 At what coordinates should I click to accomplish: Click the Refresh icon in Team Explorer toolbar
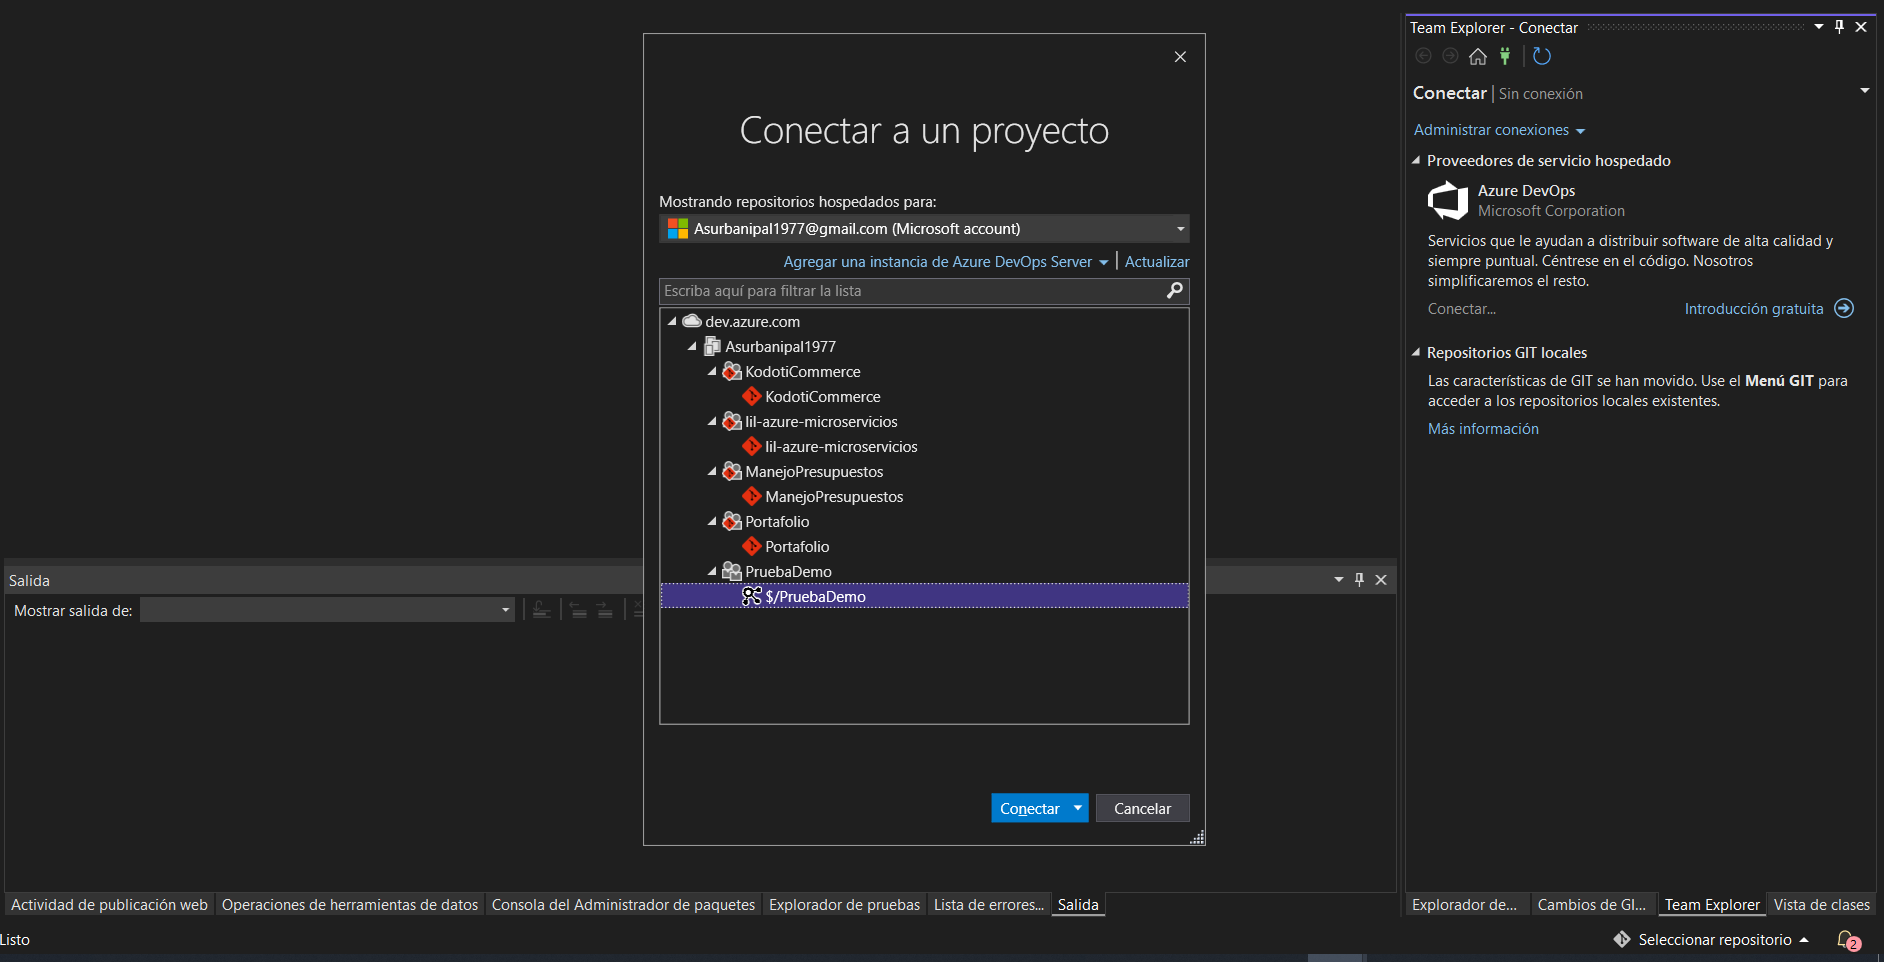pos(1542,57)
